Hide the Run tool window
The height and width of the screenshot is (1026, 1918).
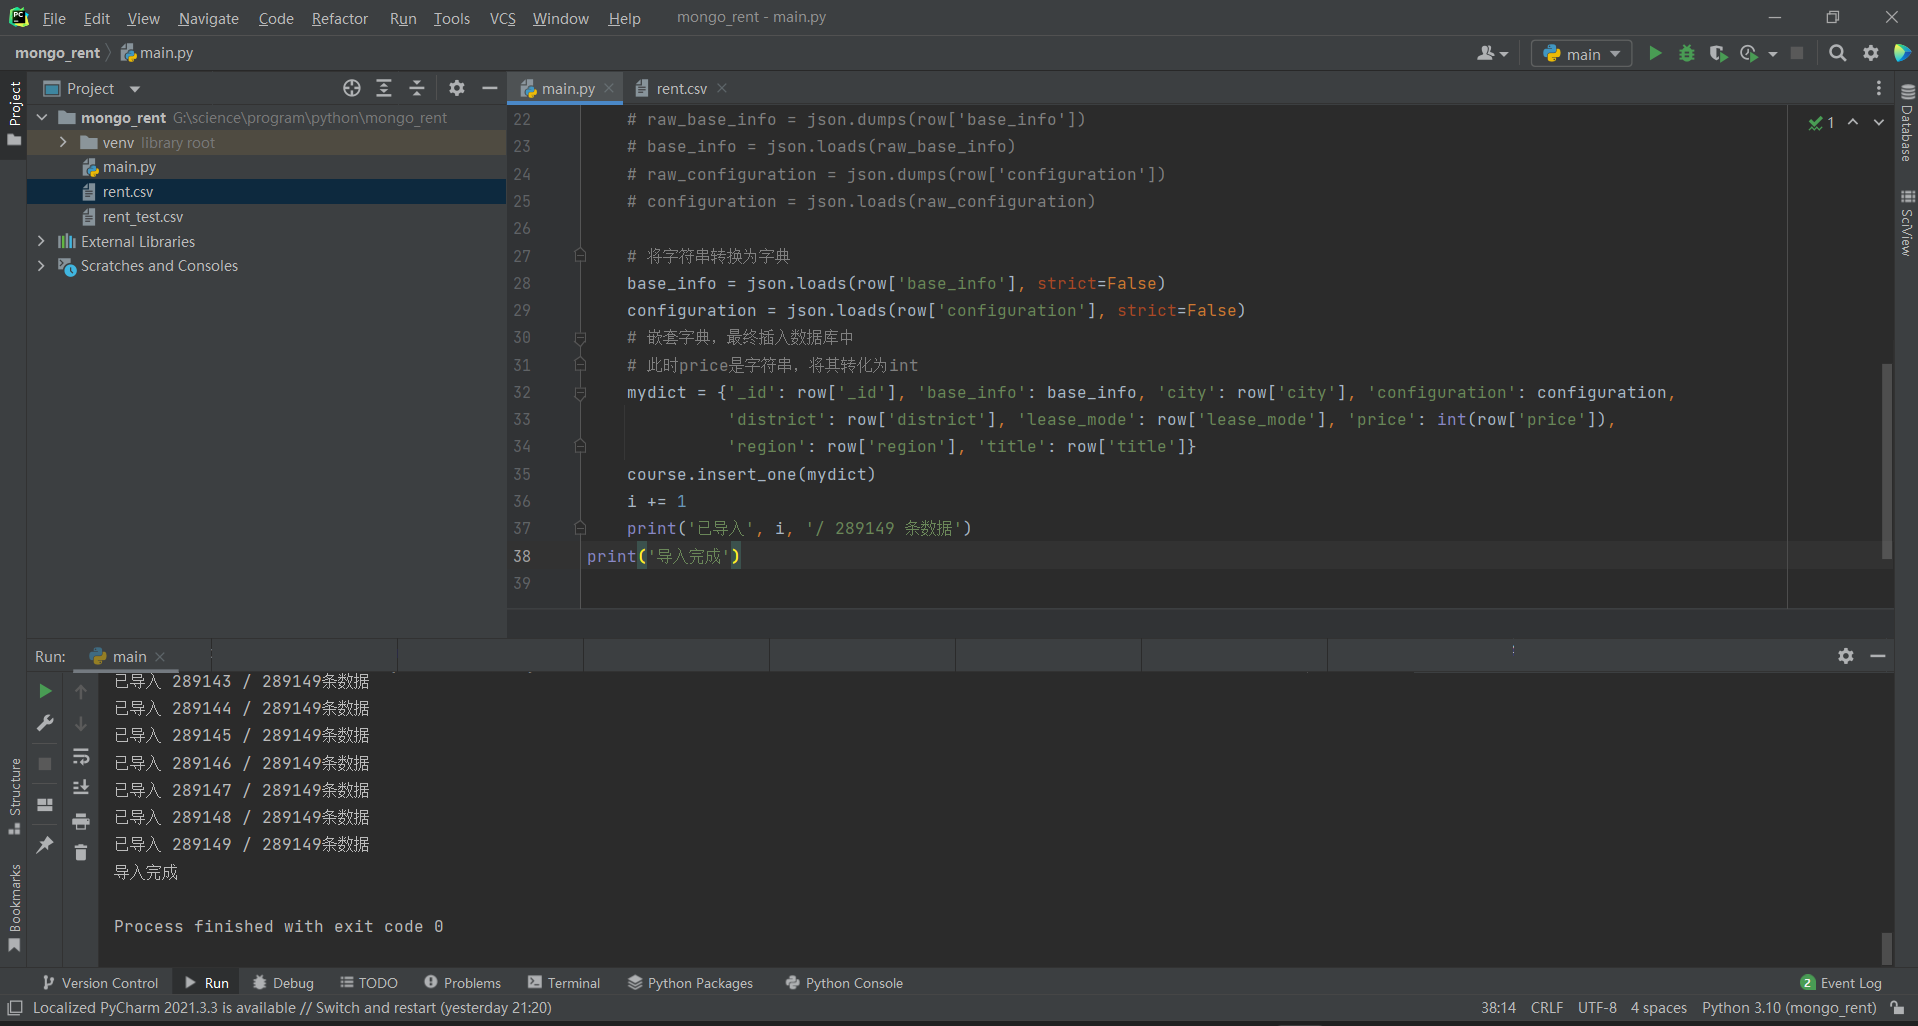[1878, 656]
